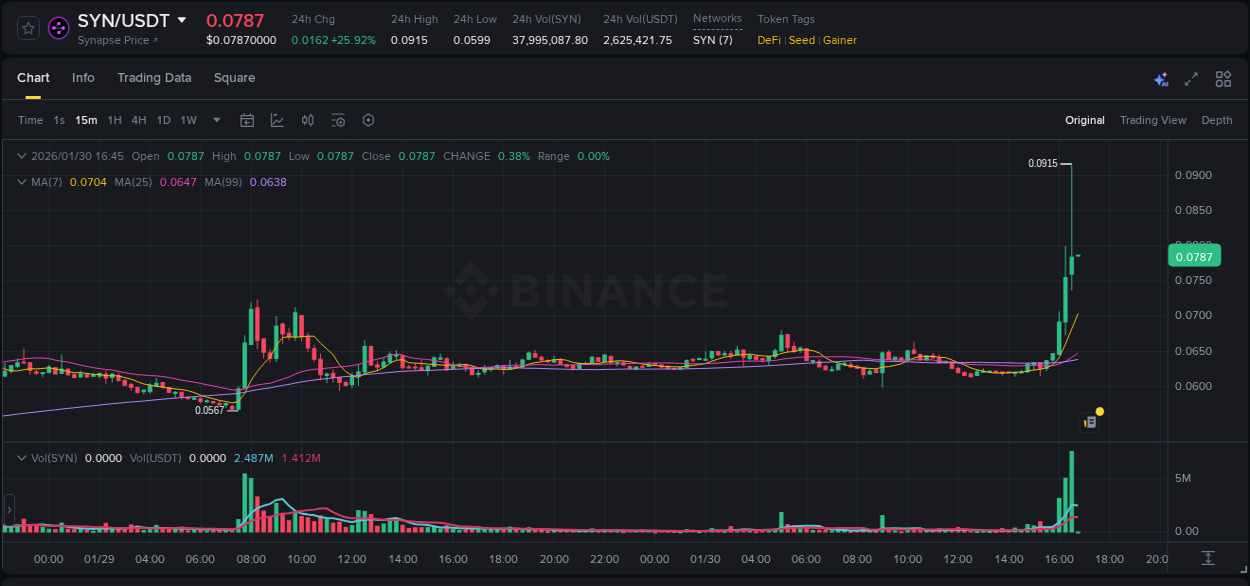Switch to the Trading Data tab

pos(154,77)
